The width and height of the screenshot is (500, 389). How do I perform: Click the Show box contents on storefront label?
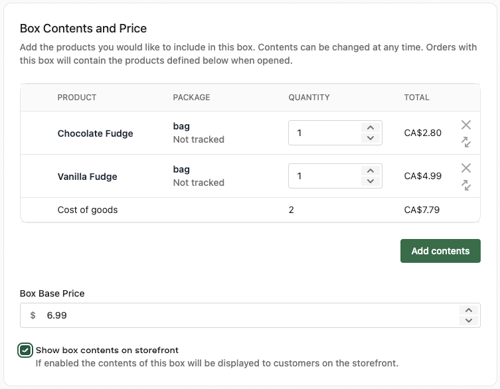[x=107, y=350]
